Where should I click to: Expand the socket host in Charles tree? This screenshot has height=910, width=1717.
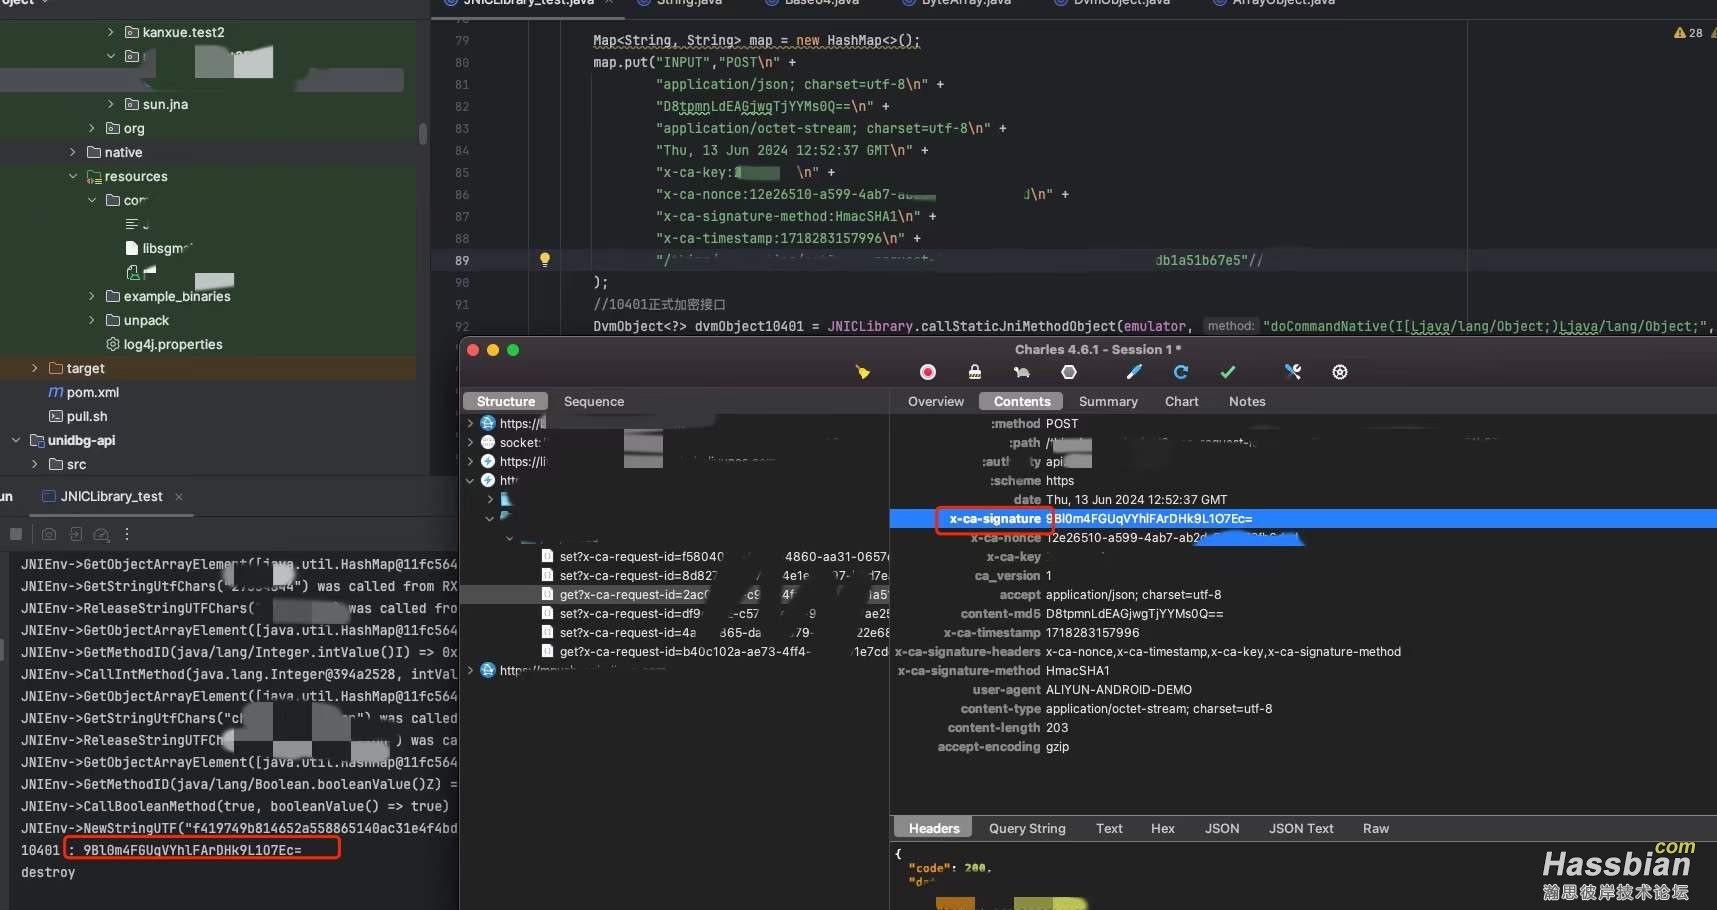(x=471, y=443)
